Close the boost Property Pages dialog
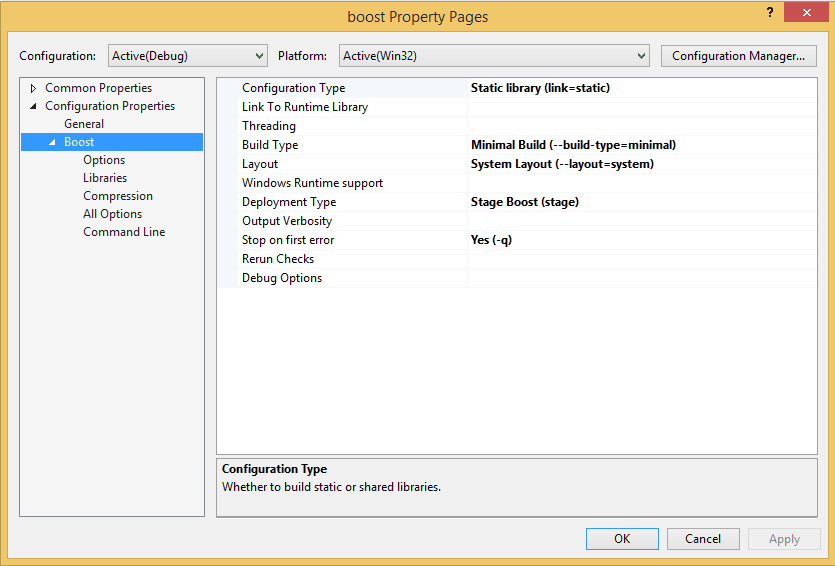The width and height of the screenshot is (835, 566). [806, 12]
